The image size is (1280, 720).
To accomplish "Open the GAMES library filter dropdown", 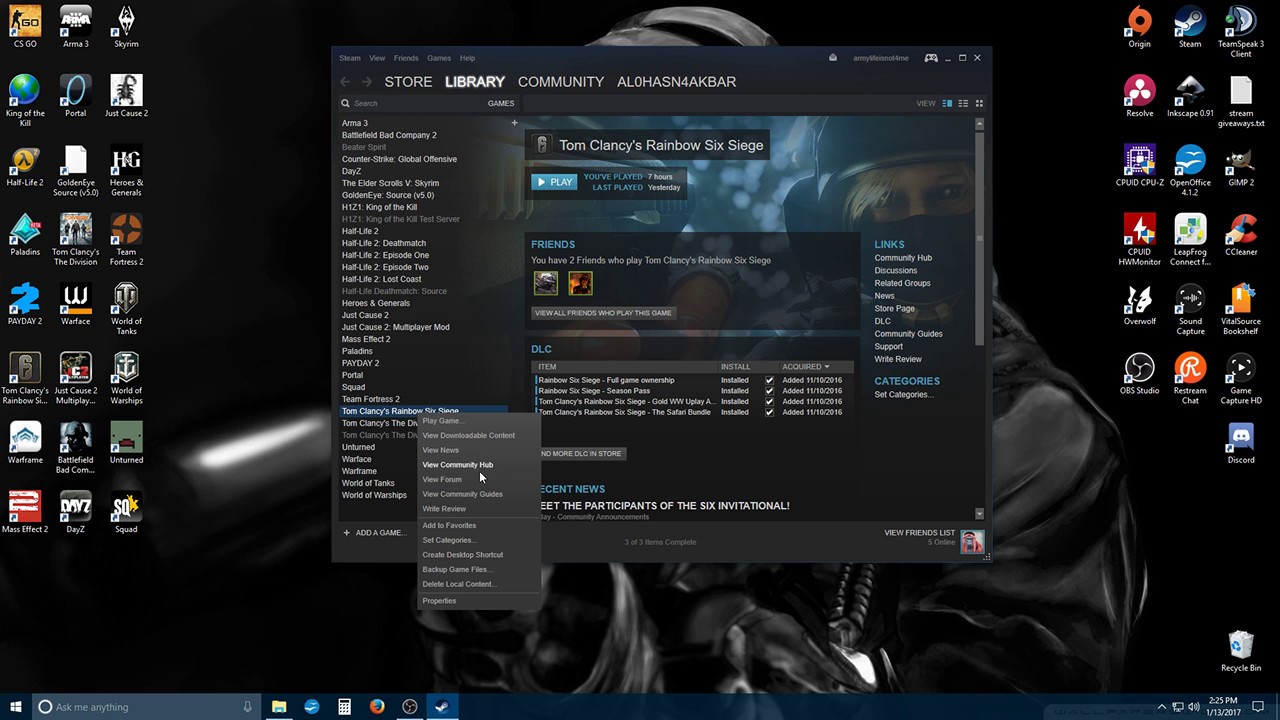I will 501,103.
